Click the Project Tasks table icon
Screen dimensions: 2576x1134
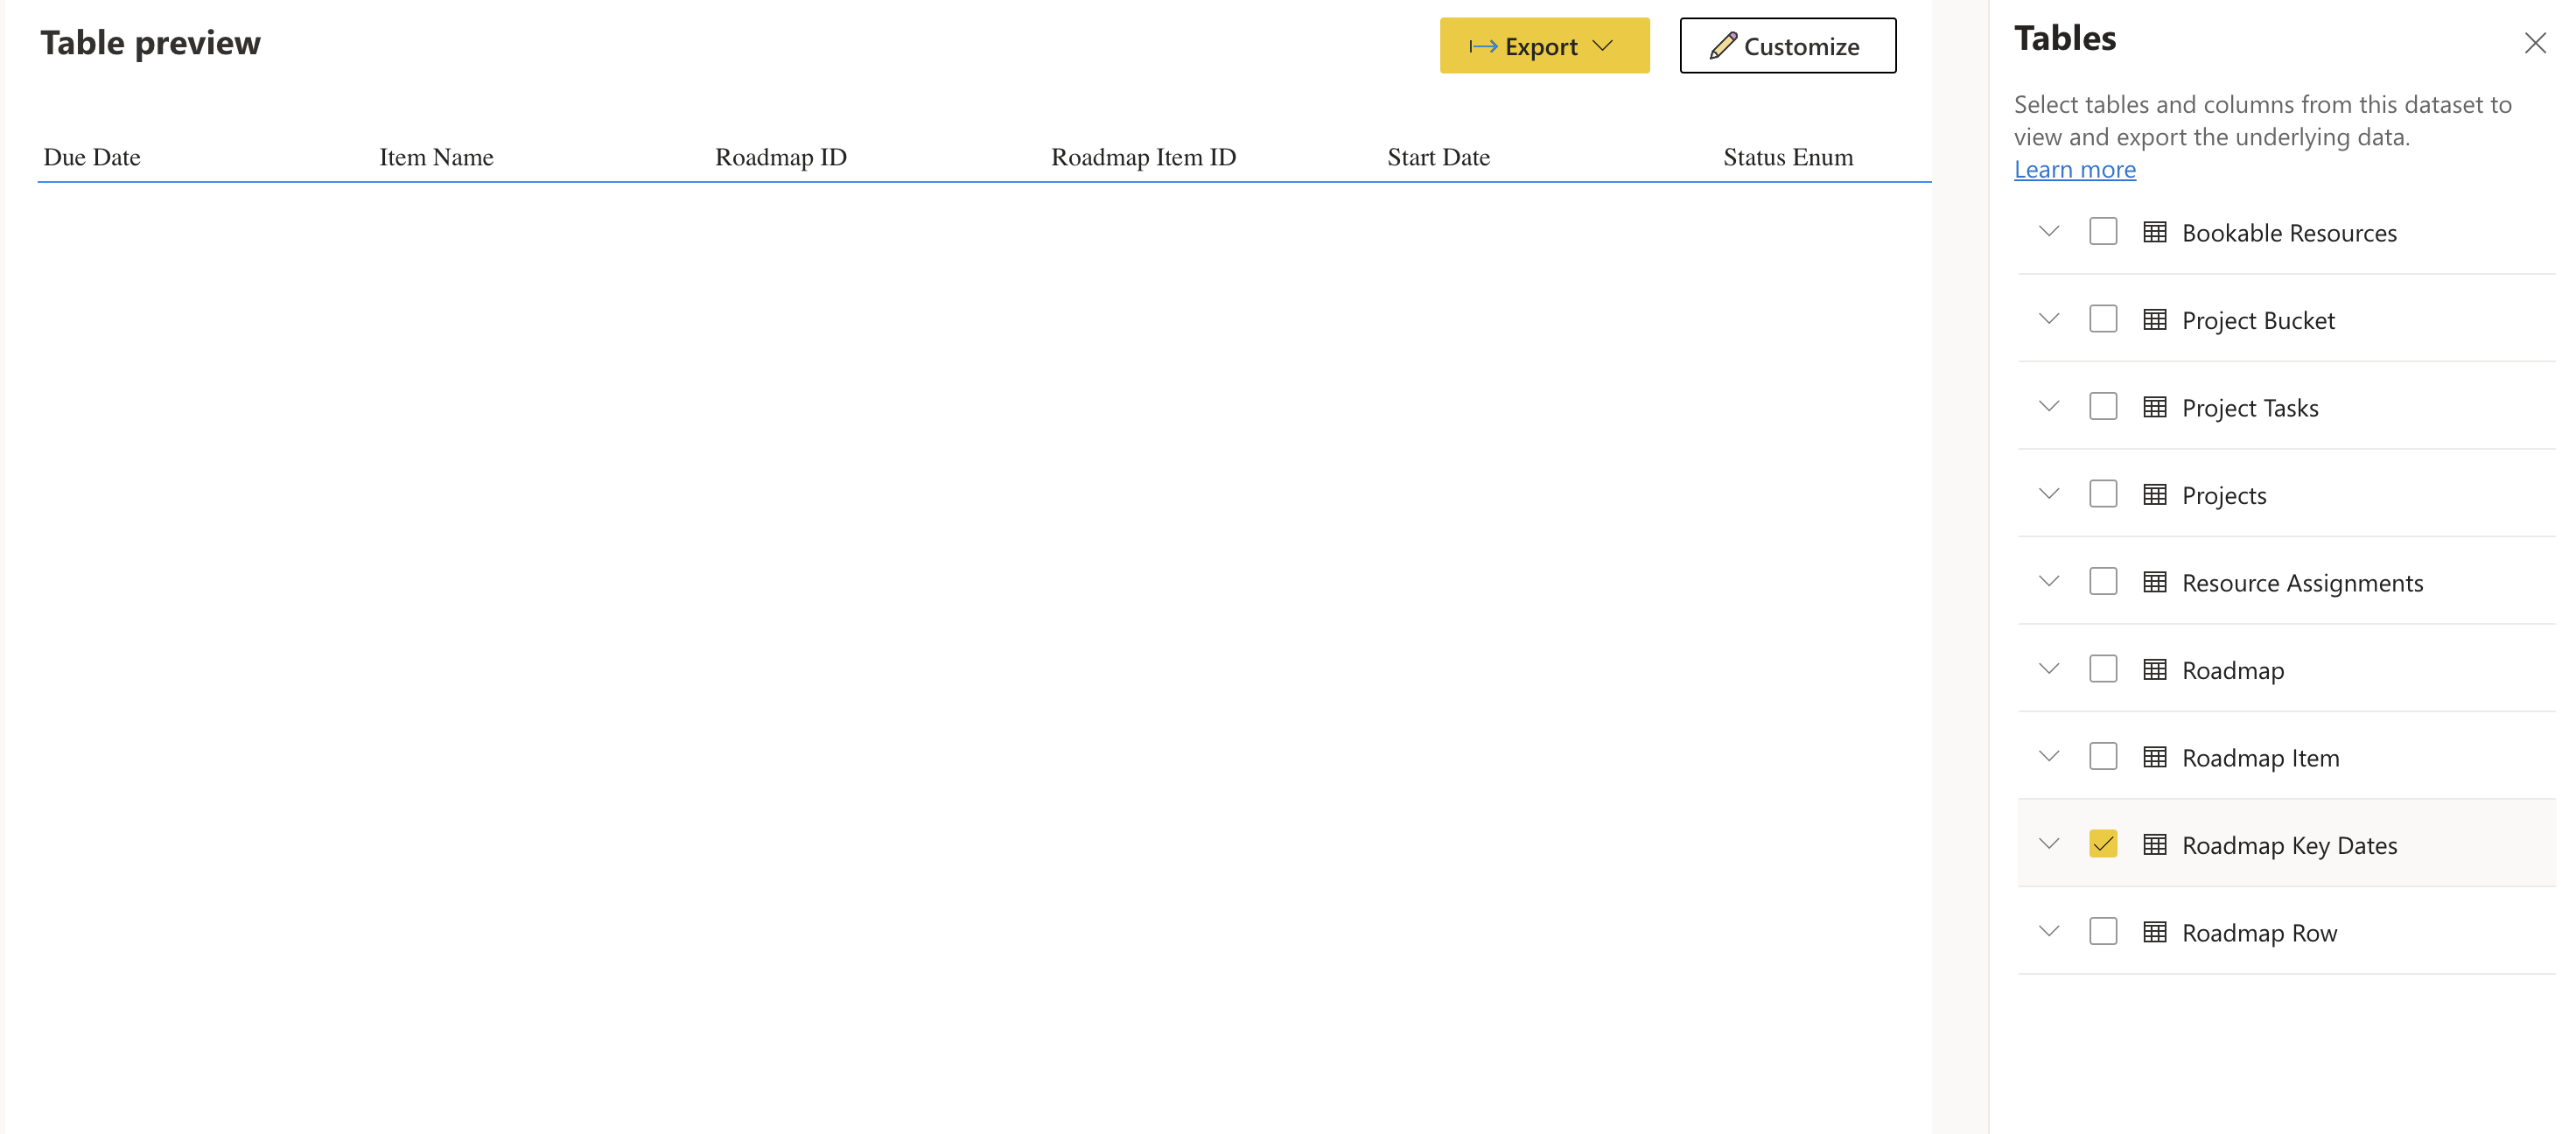pyautogui.click(x=2155, y=407)
